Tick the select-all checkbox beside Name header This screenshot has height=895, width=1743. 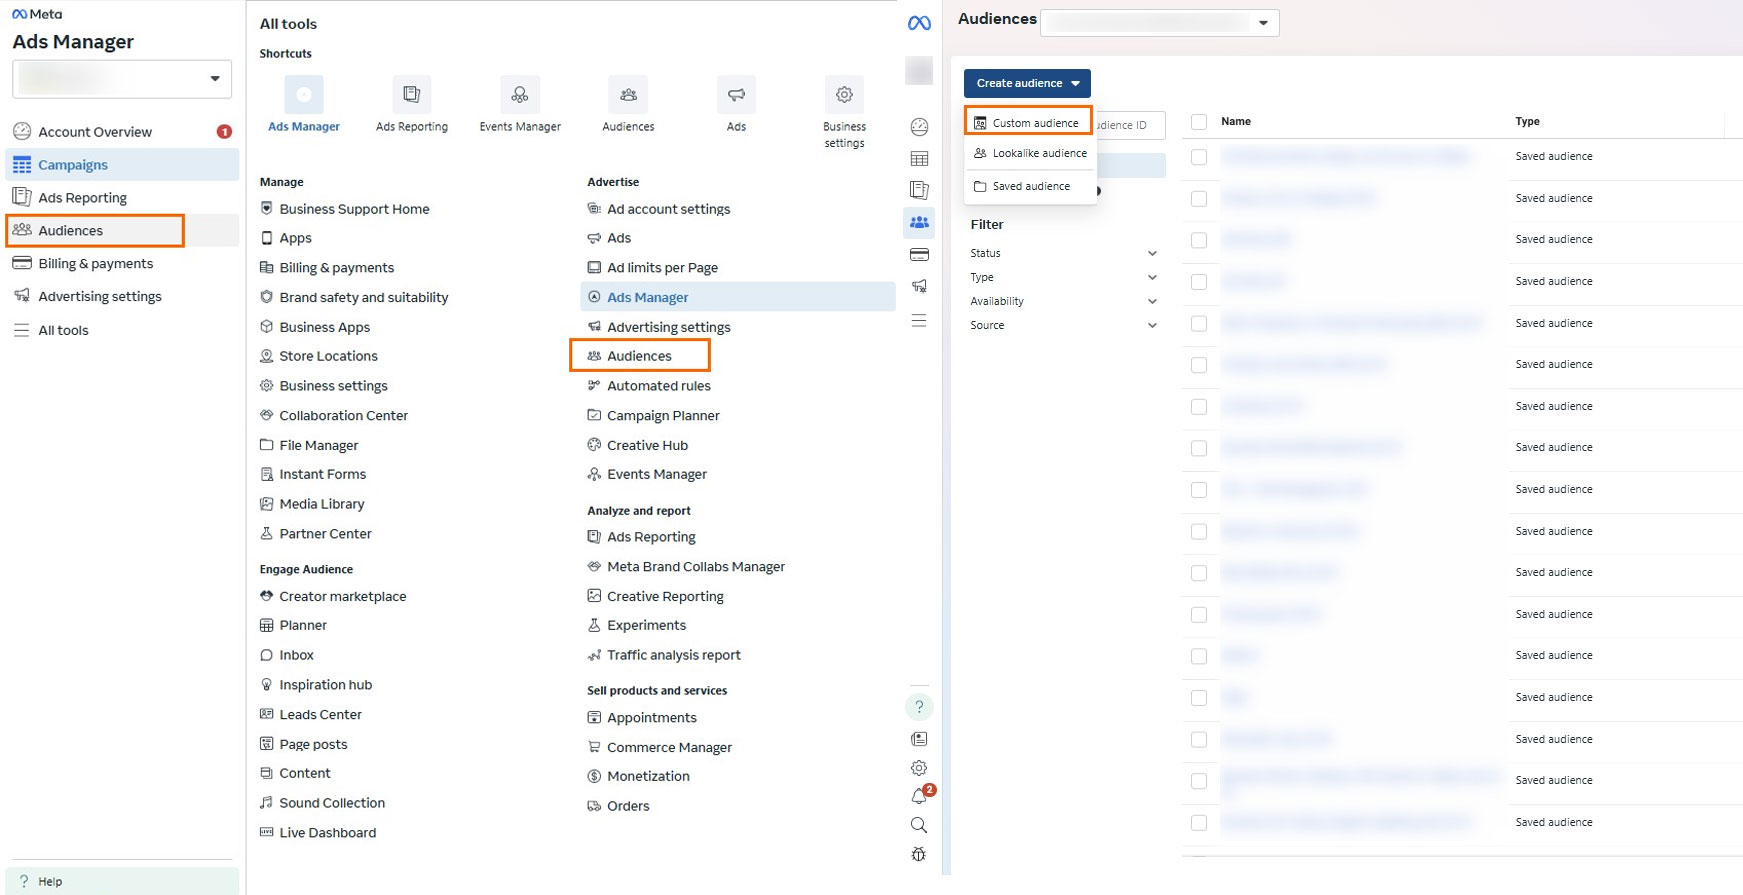point(1199,122)
